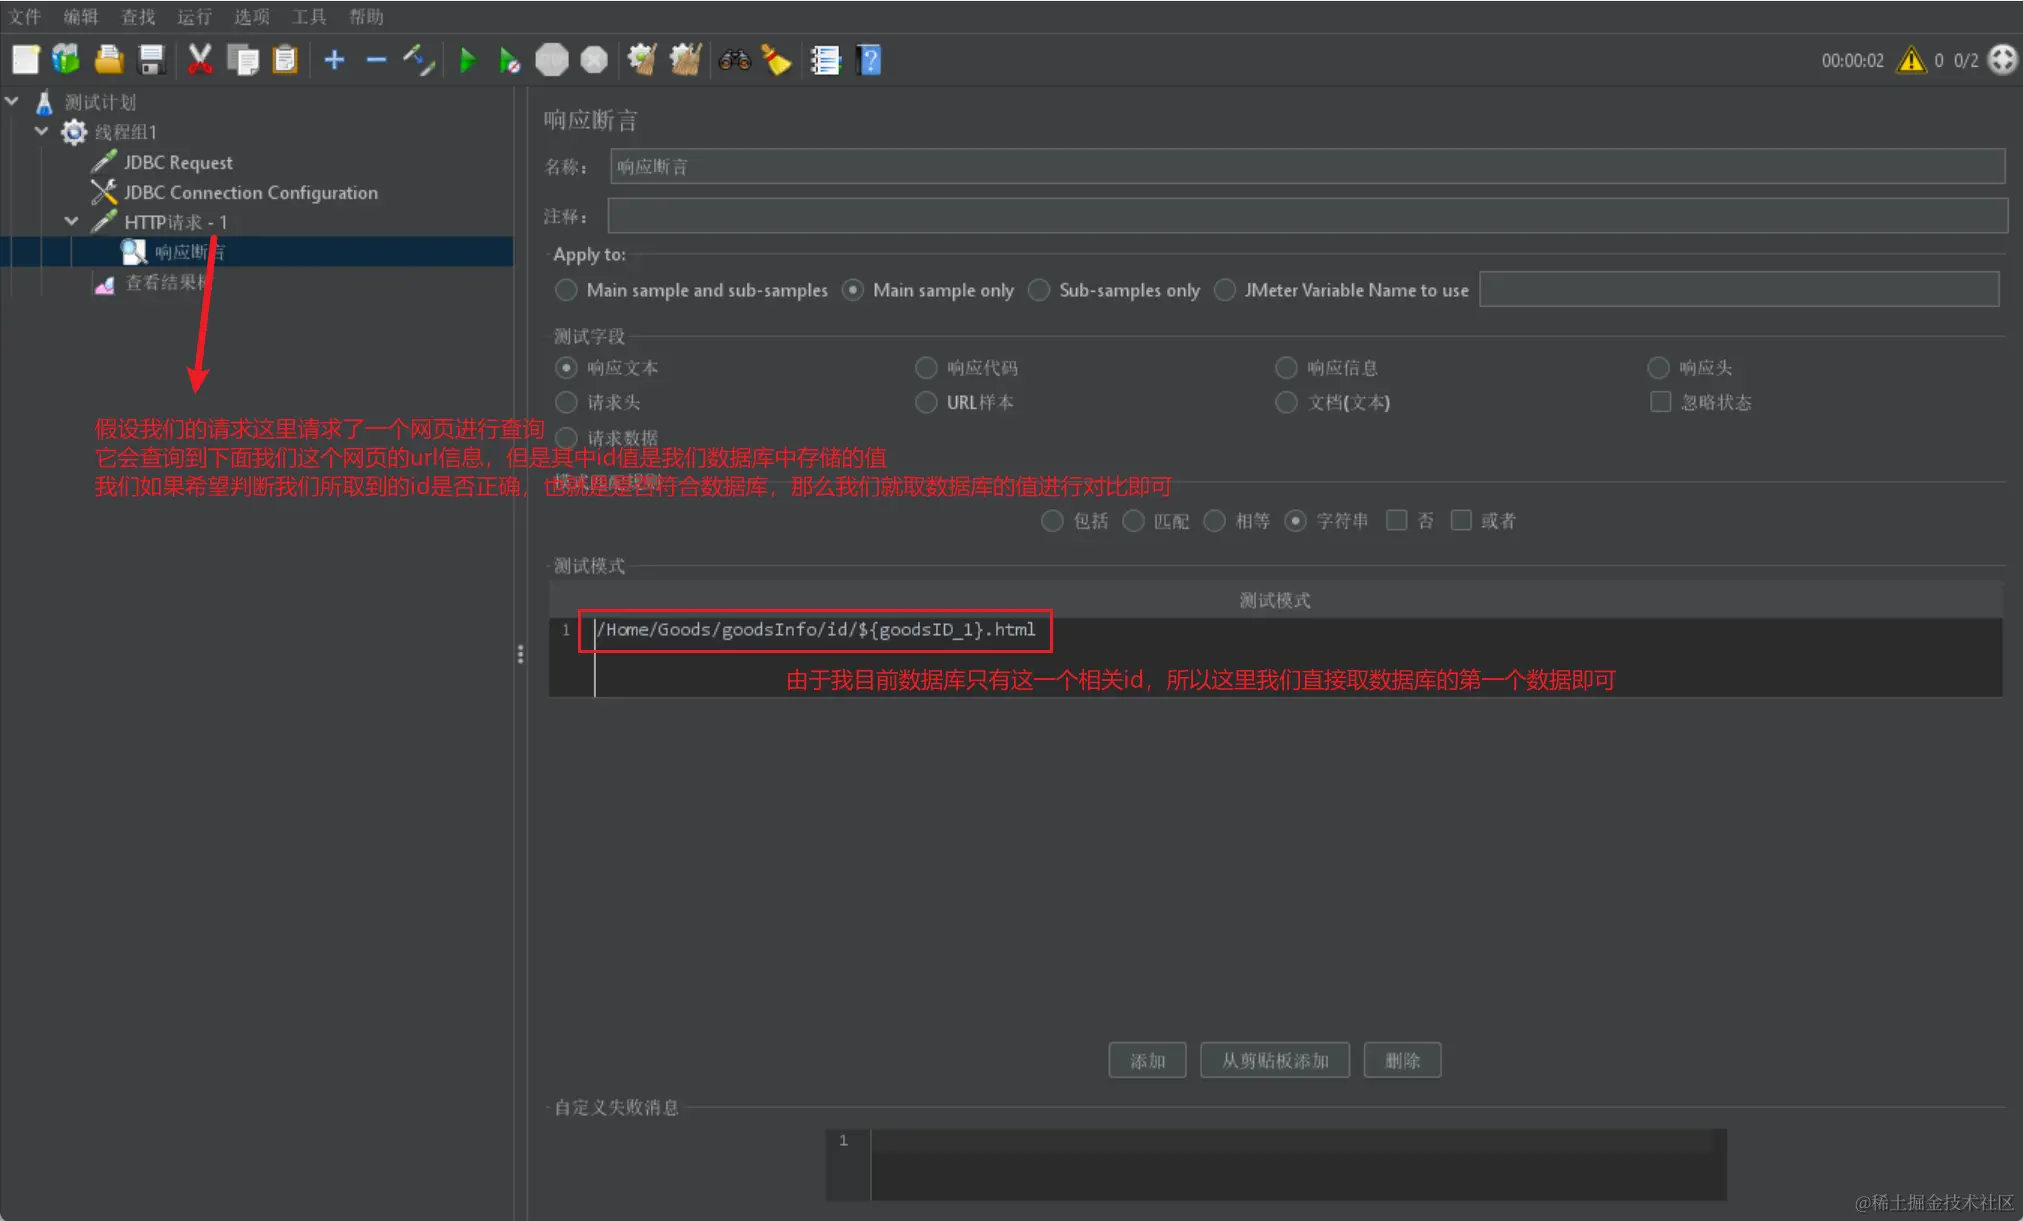Click the Clear all double-broom icon
The width and height of the screenshot is (2023, 1221).
tap(685, 60)
